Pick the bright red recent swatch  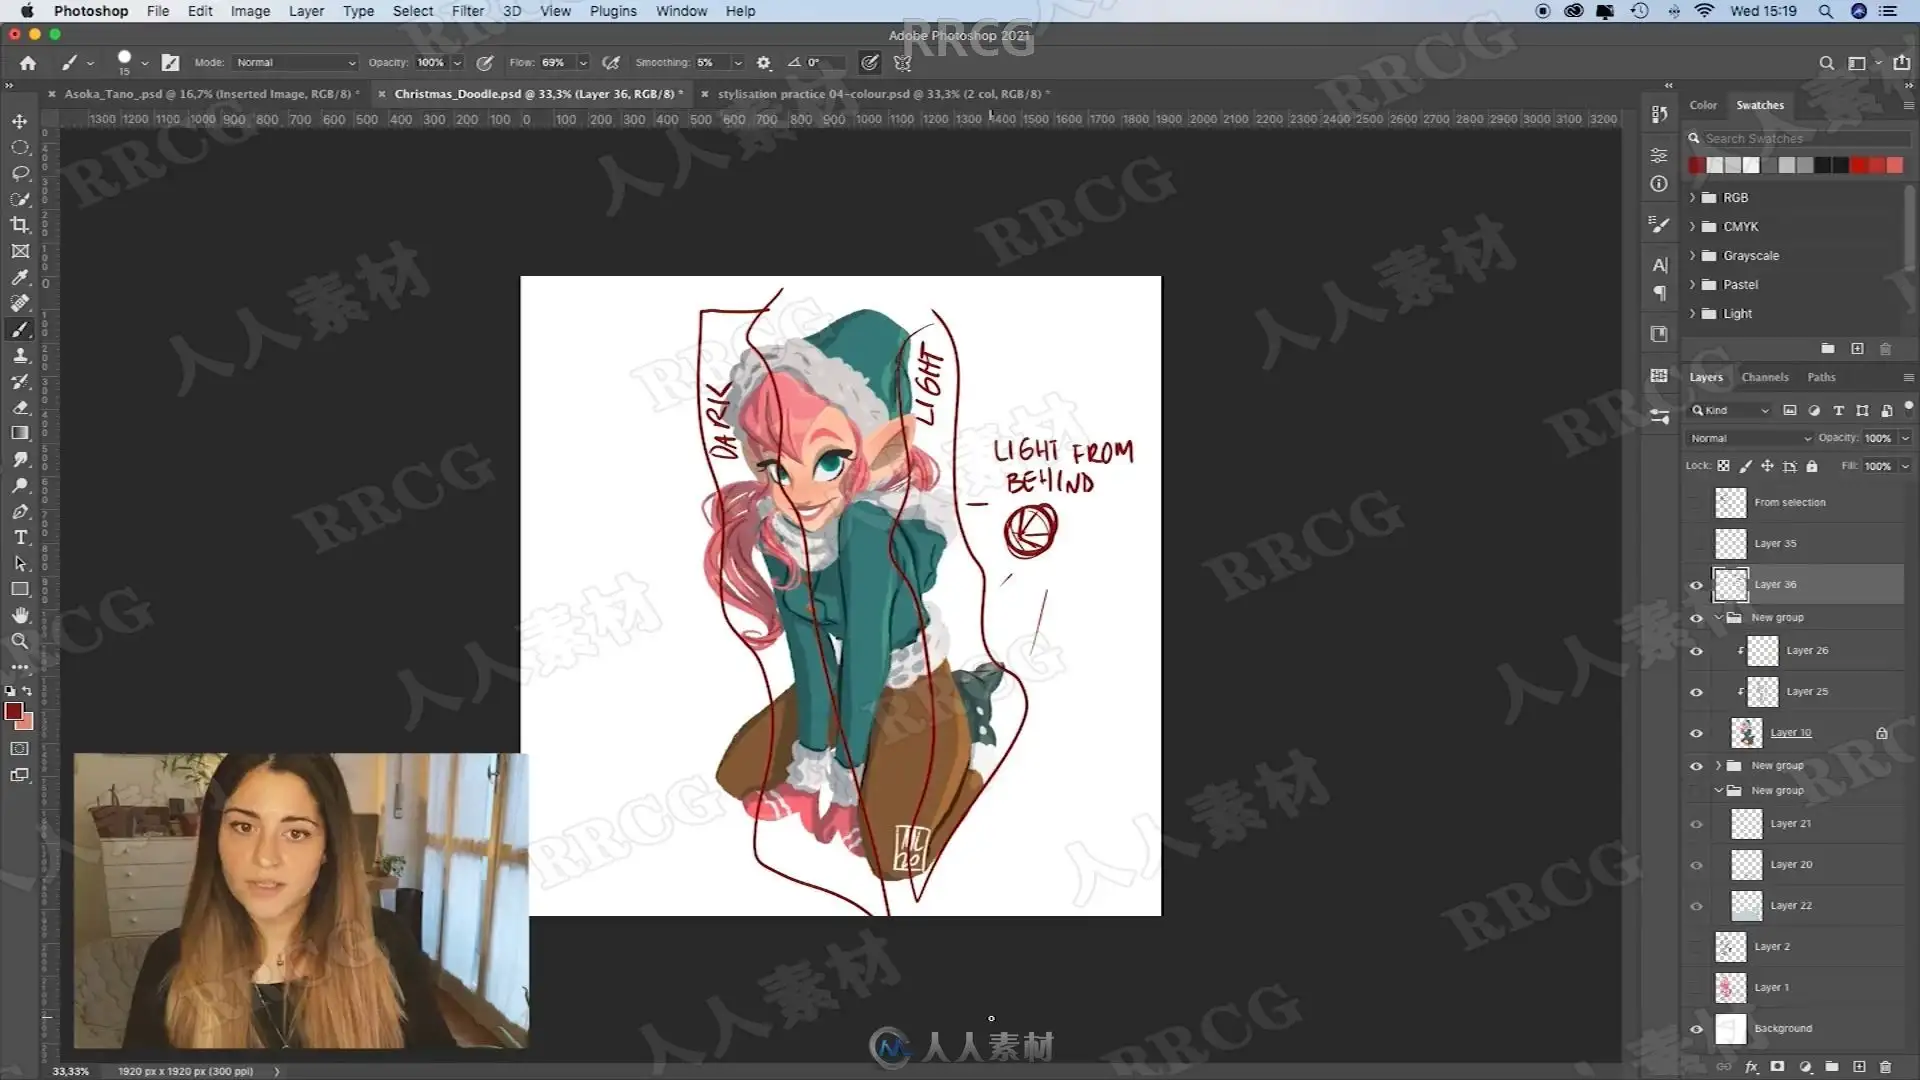pos(1859,166)
